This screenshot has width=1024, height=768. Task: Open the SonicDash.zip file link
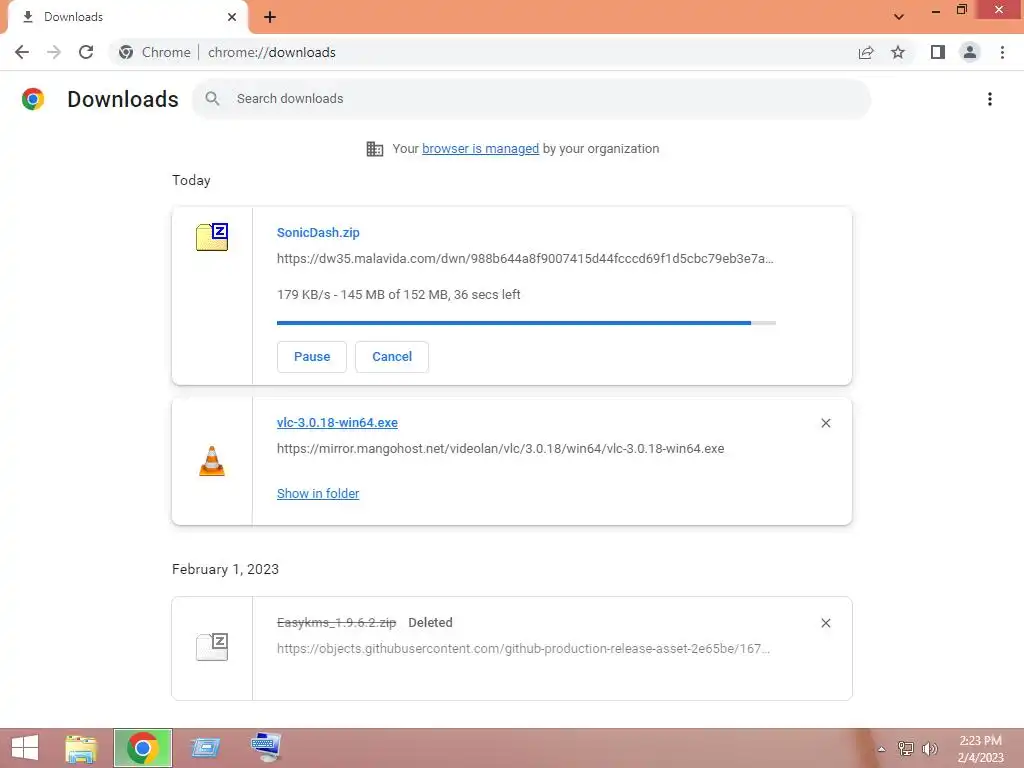[318, 232]
